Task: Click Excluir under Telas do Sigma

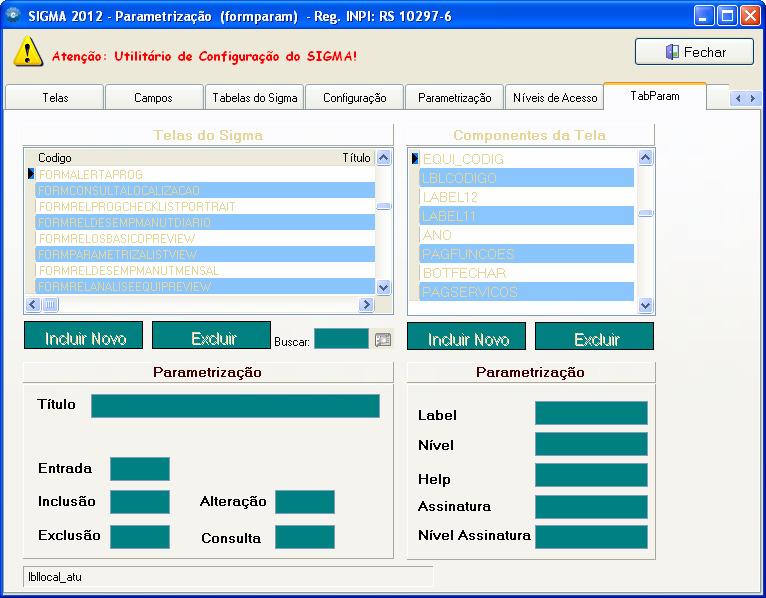Action: click(212, 335)
